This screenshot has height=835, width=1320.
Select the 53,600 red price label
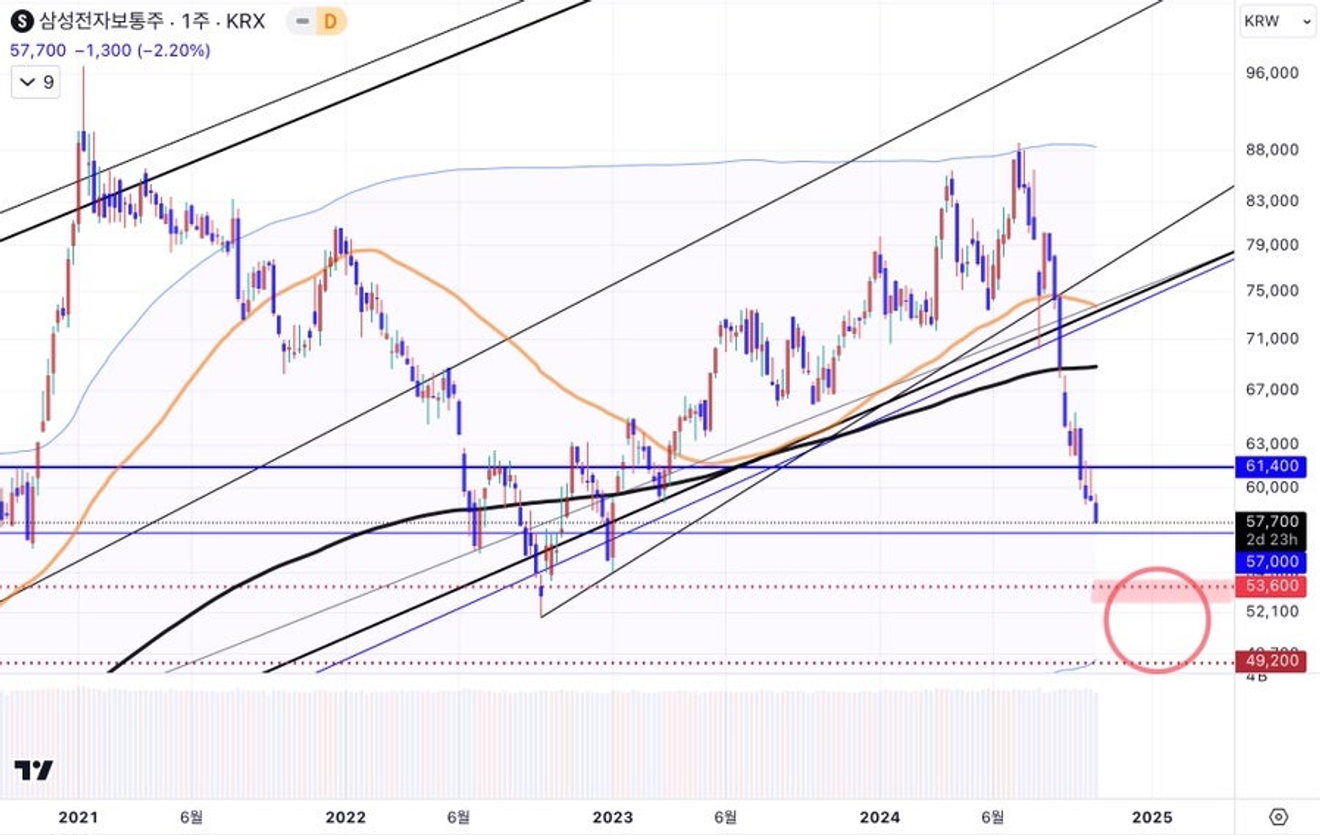[x=1271, y=585]
